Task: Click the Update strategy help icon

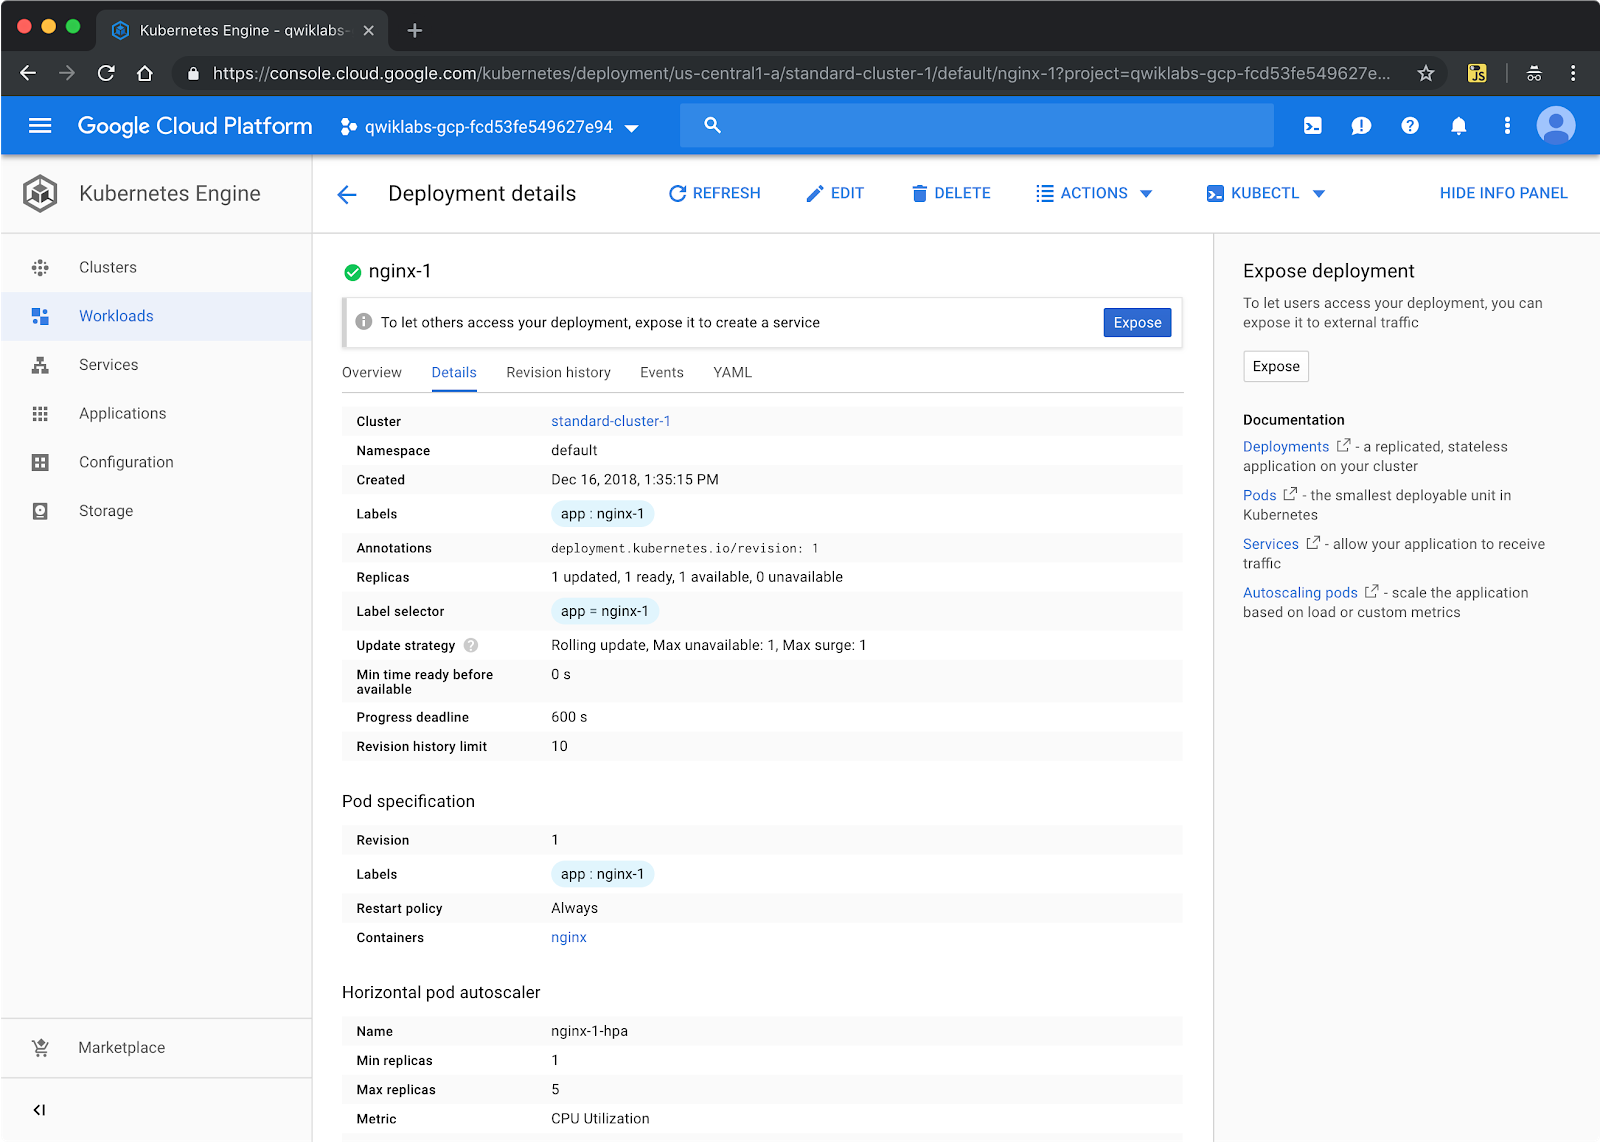Action: pyautogui.click(x=471, y=646)
